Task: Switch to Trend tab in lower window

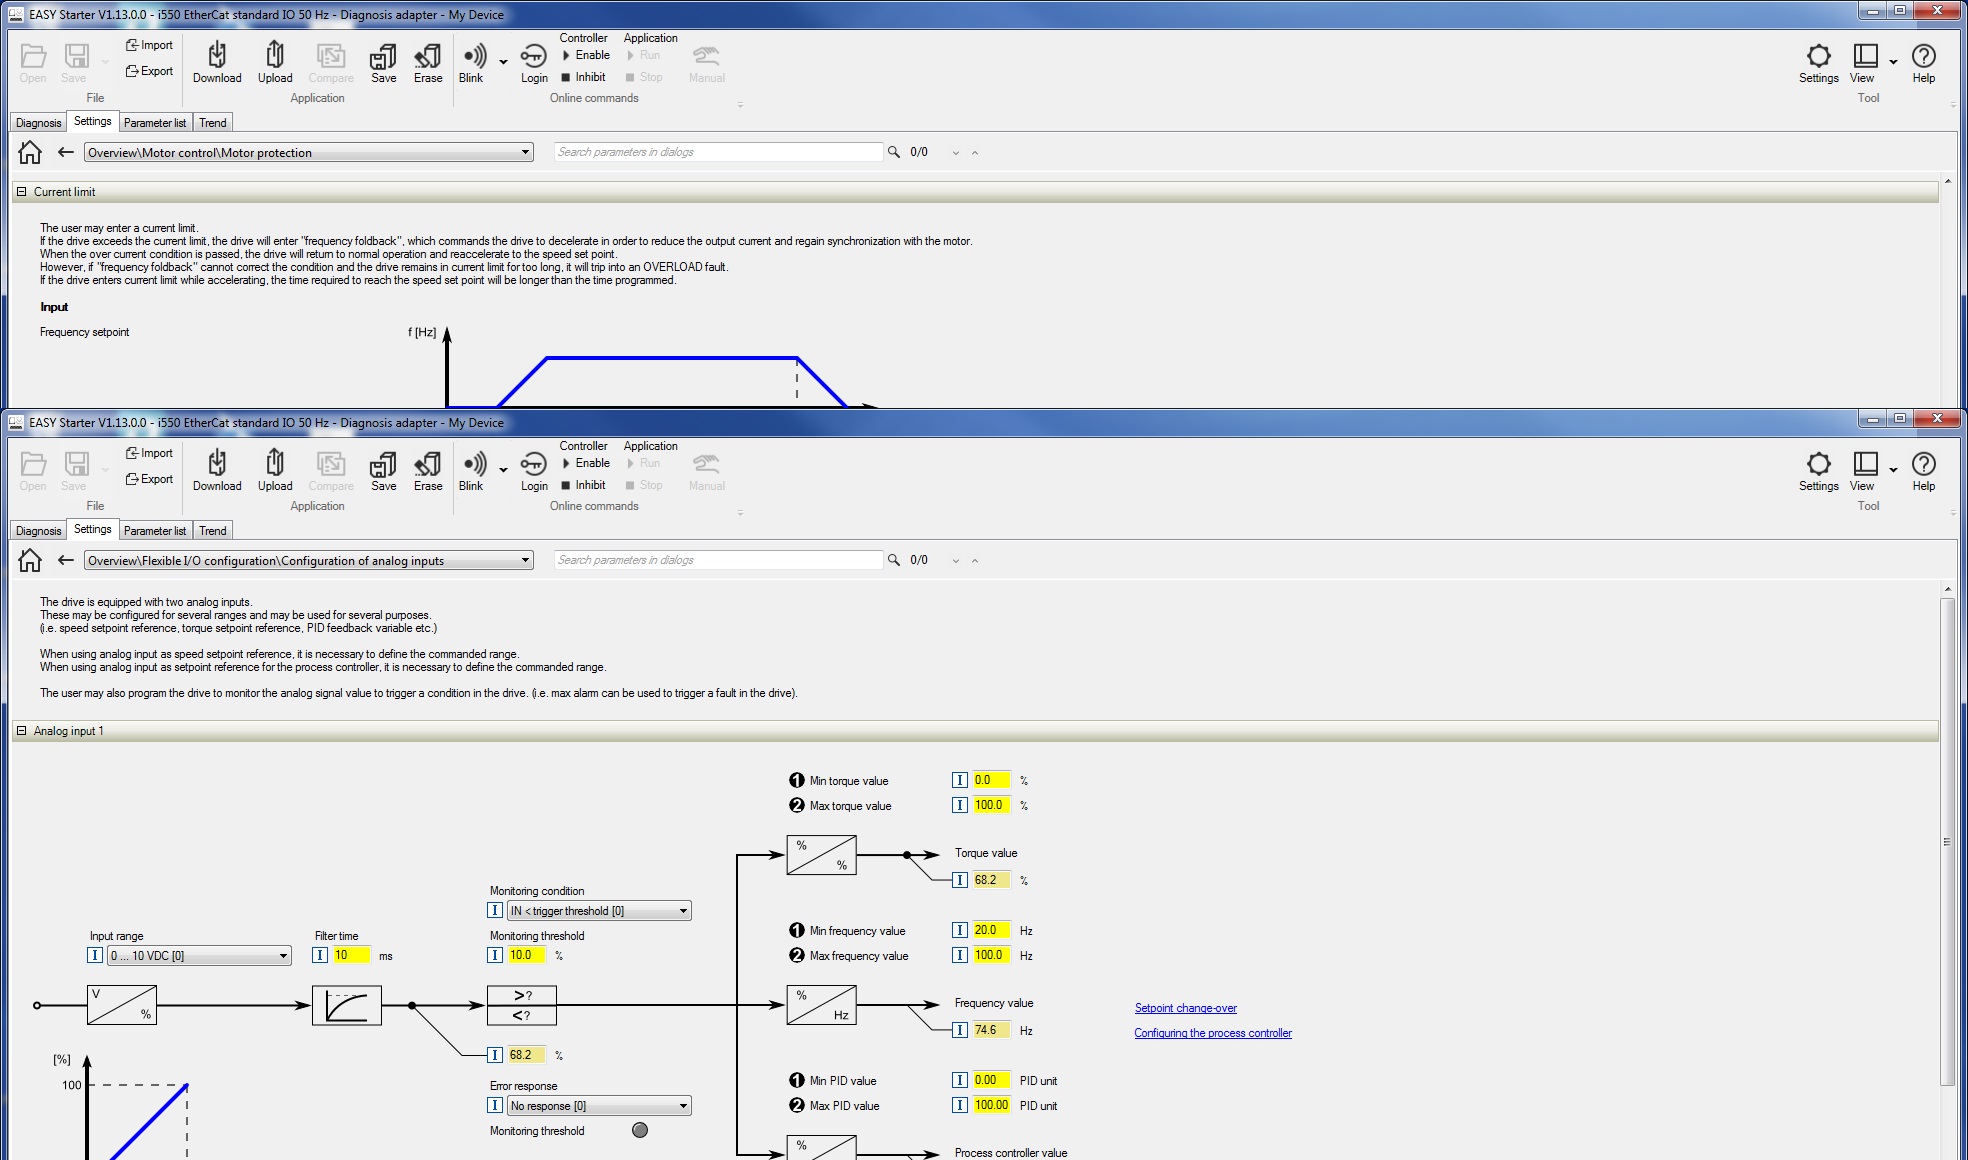Action: tap(213, 531)
